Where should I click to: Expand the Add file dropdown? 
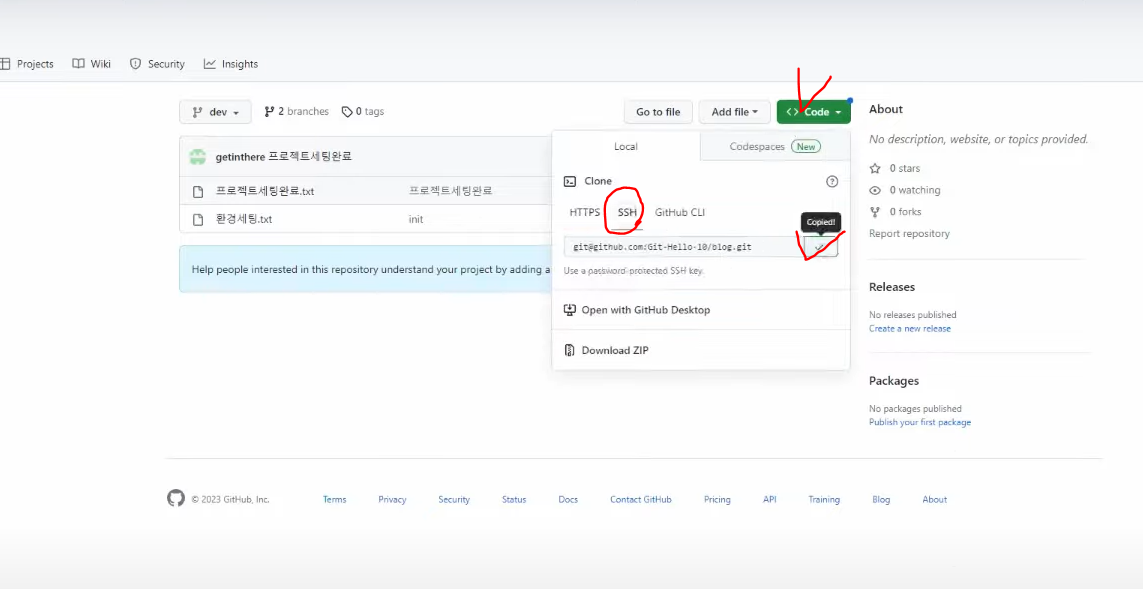735,112
